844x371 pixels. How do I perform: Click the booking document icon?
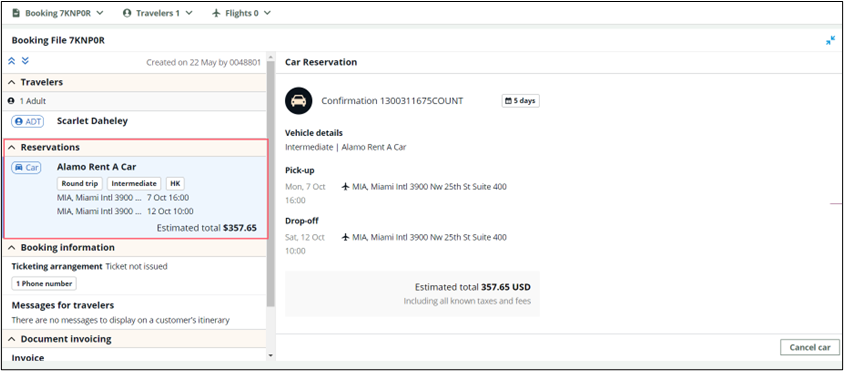click(x=16, y=13)
